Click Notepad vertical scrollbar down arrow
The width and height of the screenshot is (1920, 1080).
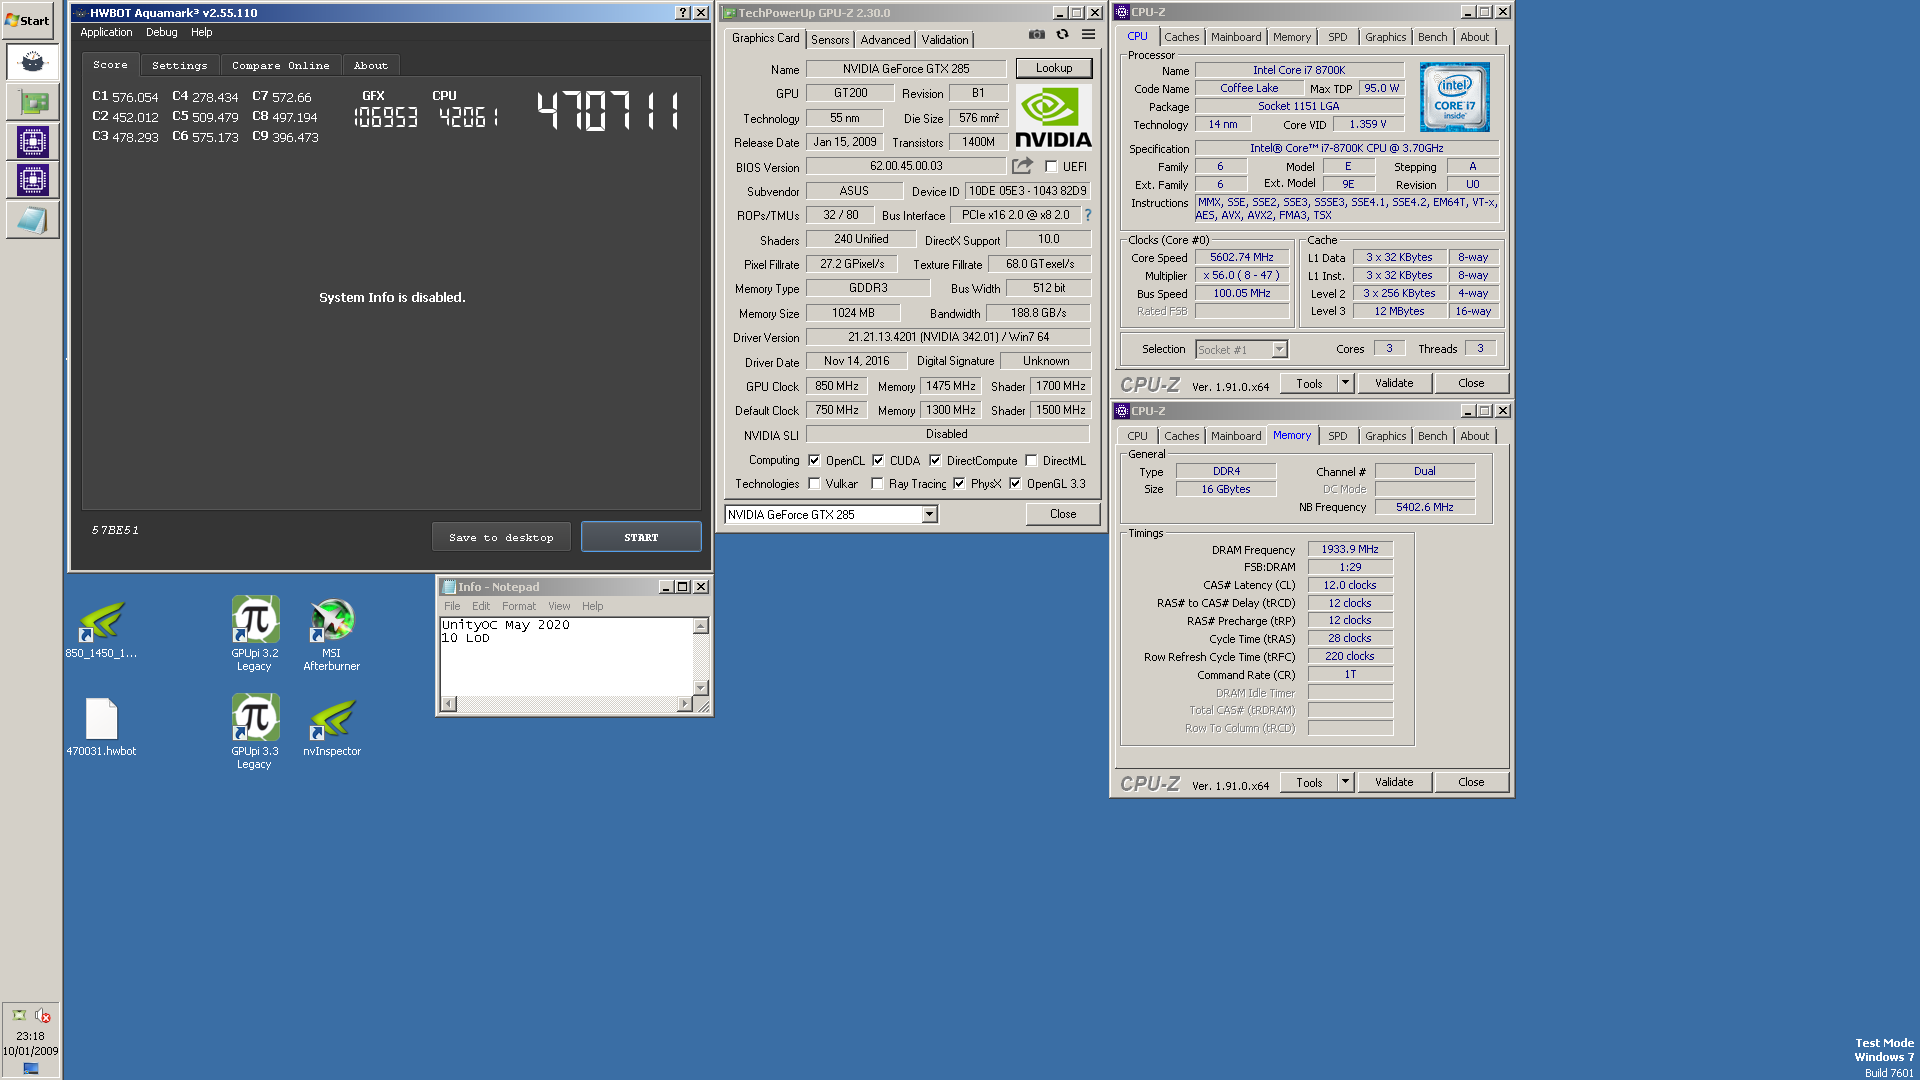click(701, 688)
